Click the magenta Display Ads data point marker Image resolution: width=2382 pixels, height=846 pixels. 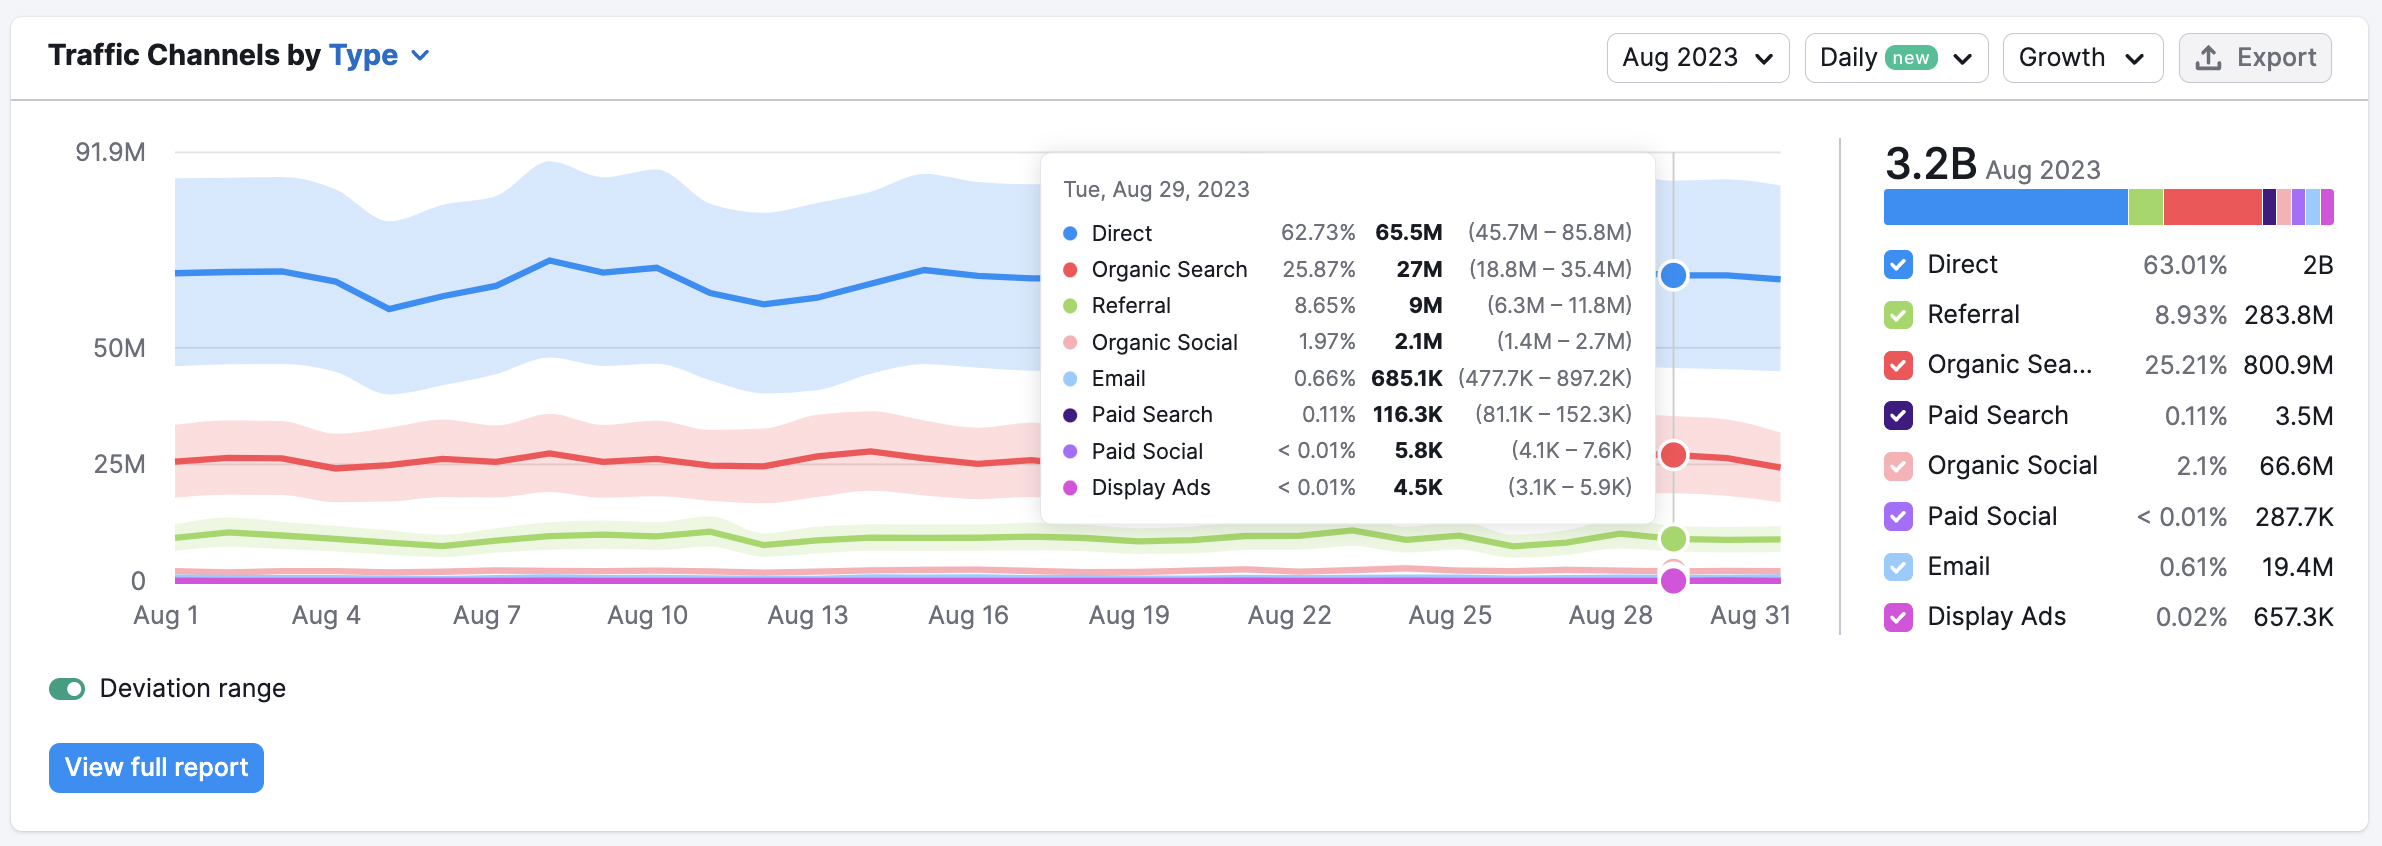pyautogui.click(x=1673, y=581)
